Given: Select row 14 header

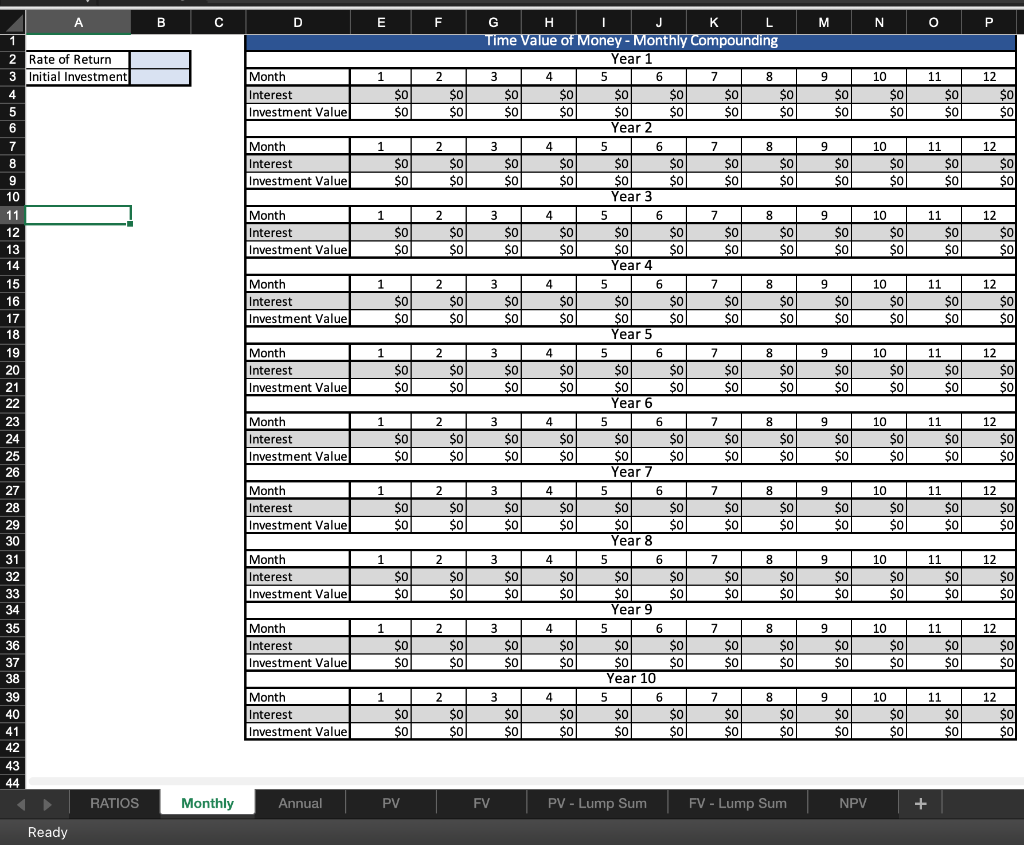Looking at the screenshot, I should tap(12, 266).
